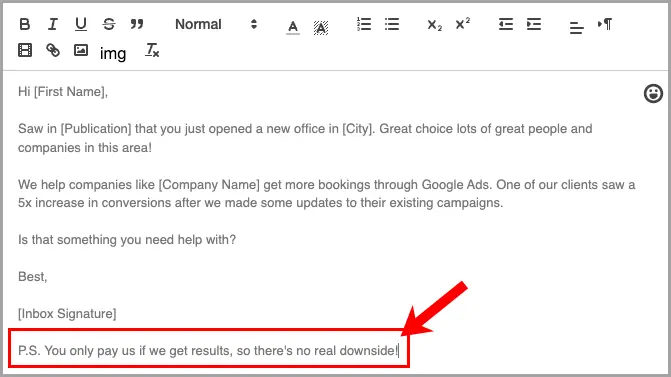Insert a blockquote

tap(137, 24)
